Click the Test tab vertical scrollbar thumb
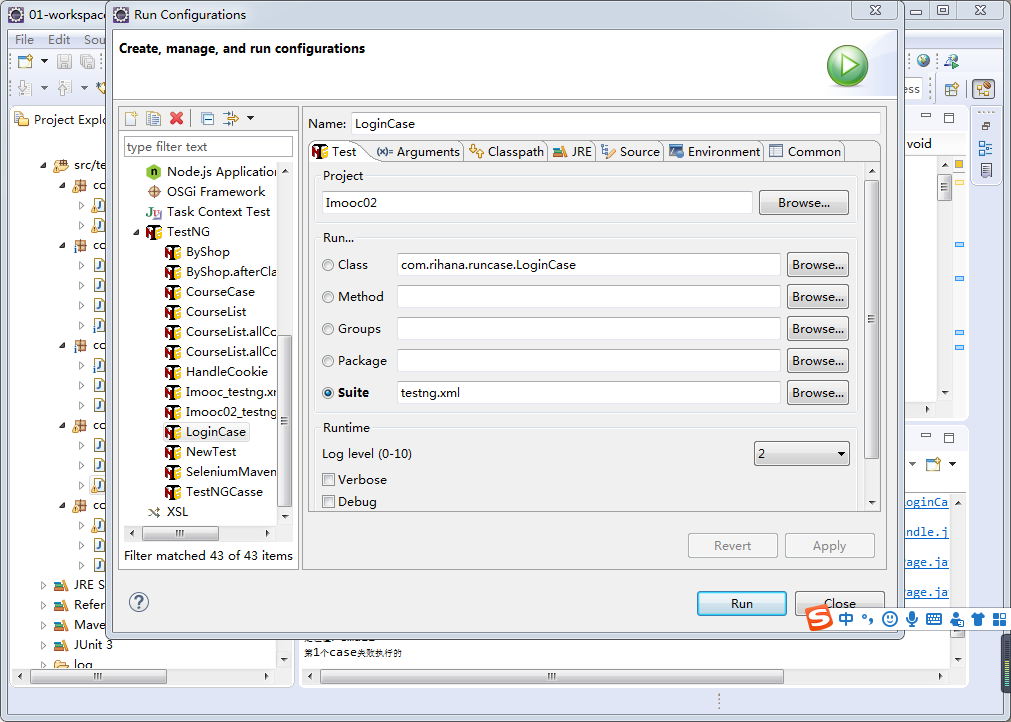This screenshot has height=722, width=1011. coord(871,319)
